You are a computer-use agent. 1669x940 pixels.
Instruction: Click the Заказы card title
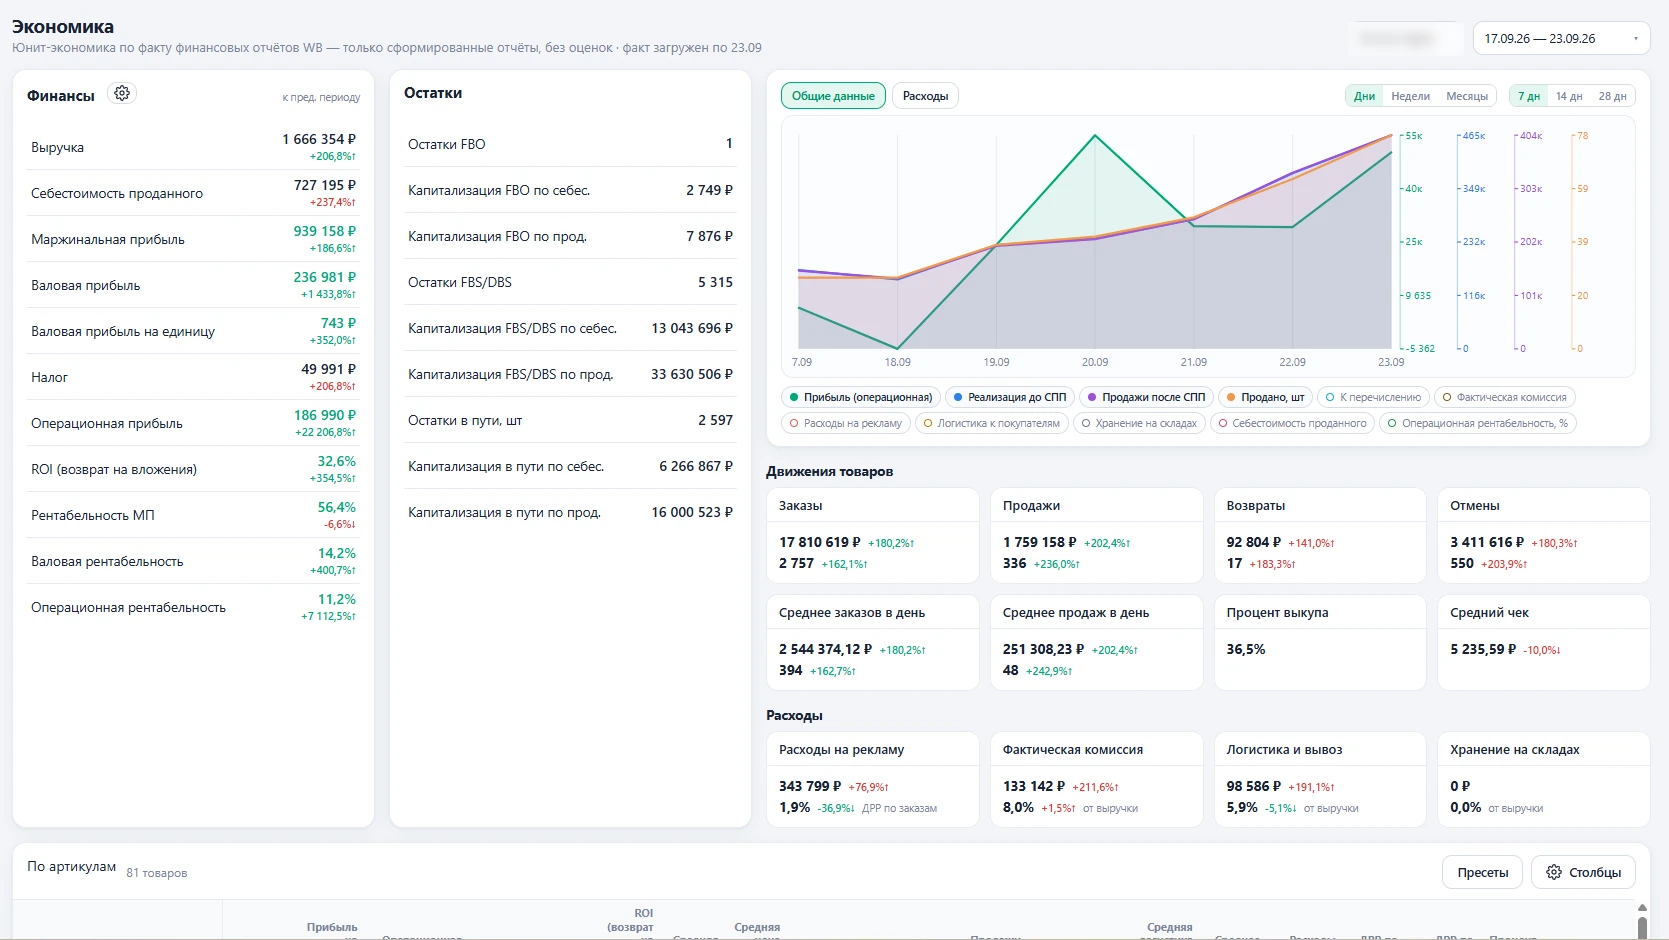801,506
